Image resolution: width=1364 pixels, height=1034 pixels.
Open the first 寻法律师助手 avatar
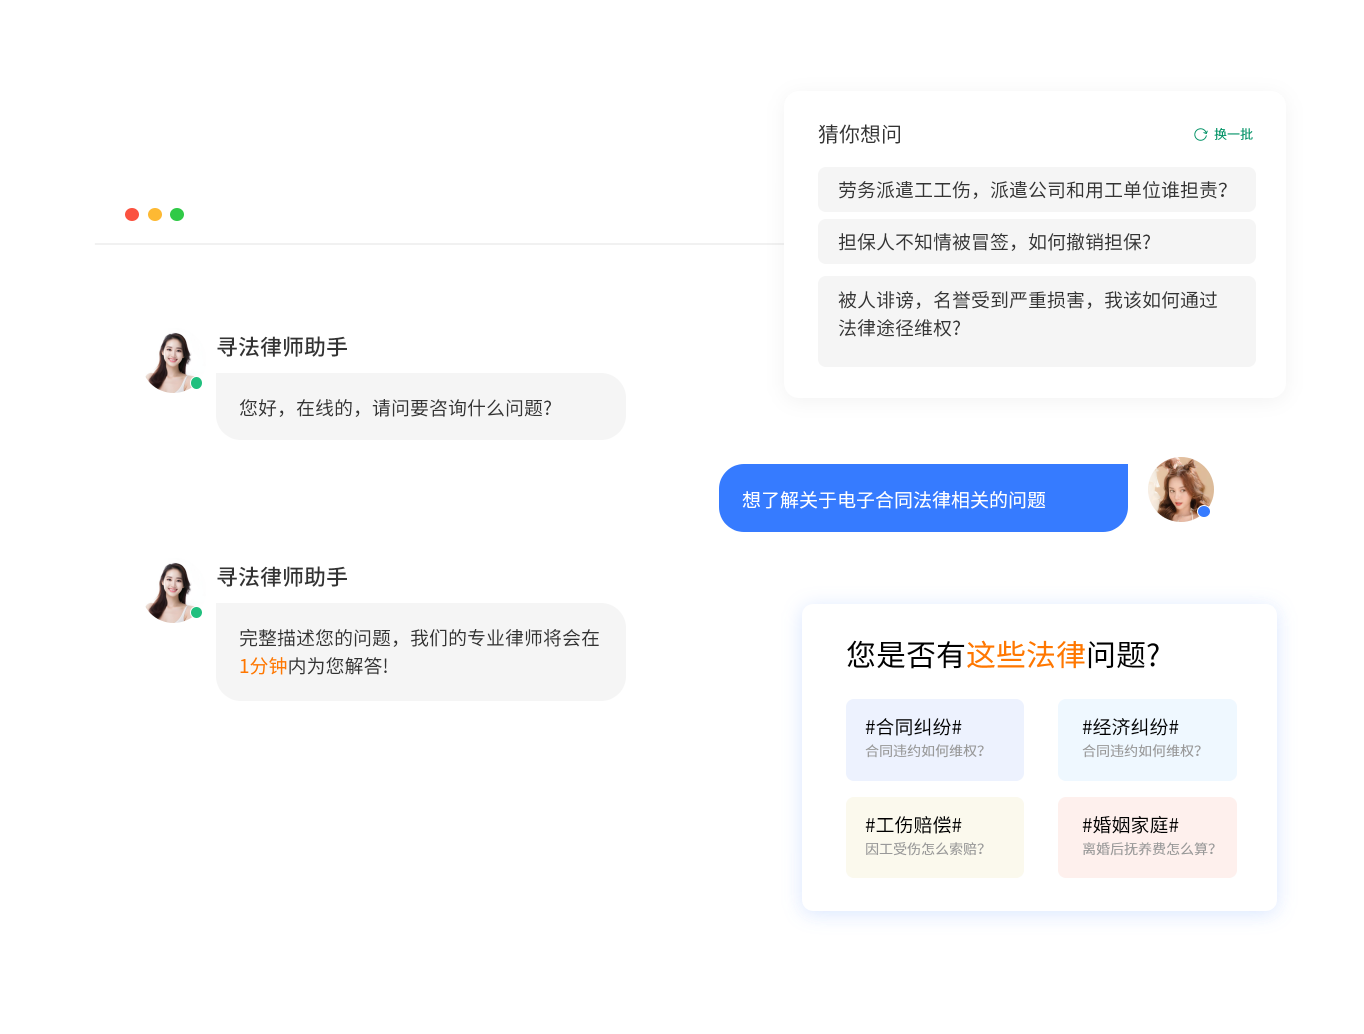click(173, 362)
